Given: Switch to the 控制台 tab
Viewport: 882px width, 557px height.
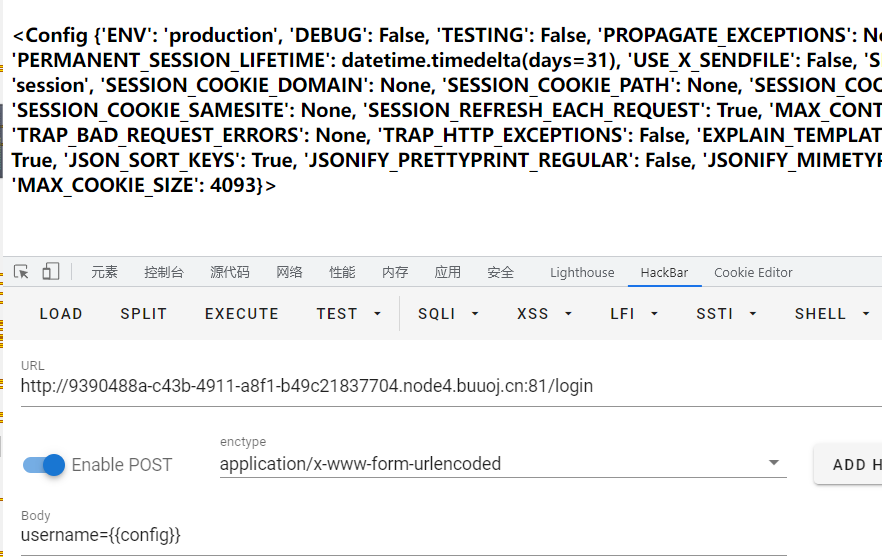Looking at the screenshot, I should coord(164,272).
